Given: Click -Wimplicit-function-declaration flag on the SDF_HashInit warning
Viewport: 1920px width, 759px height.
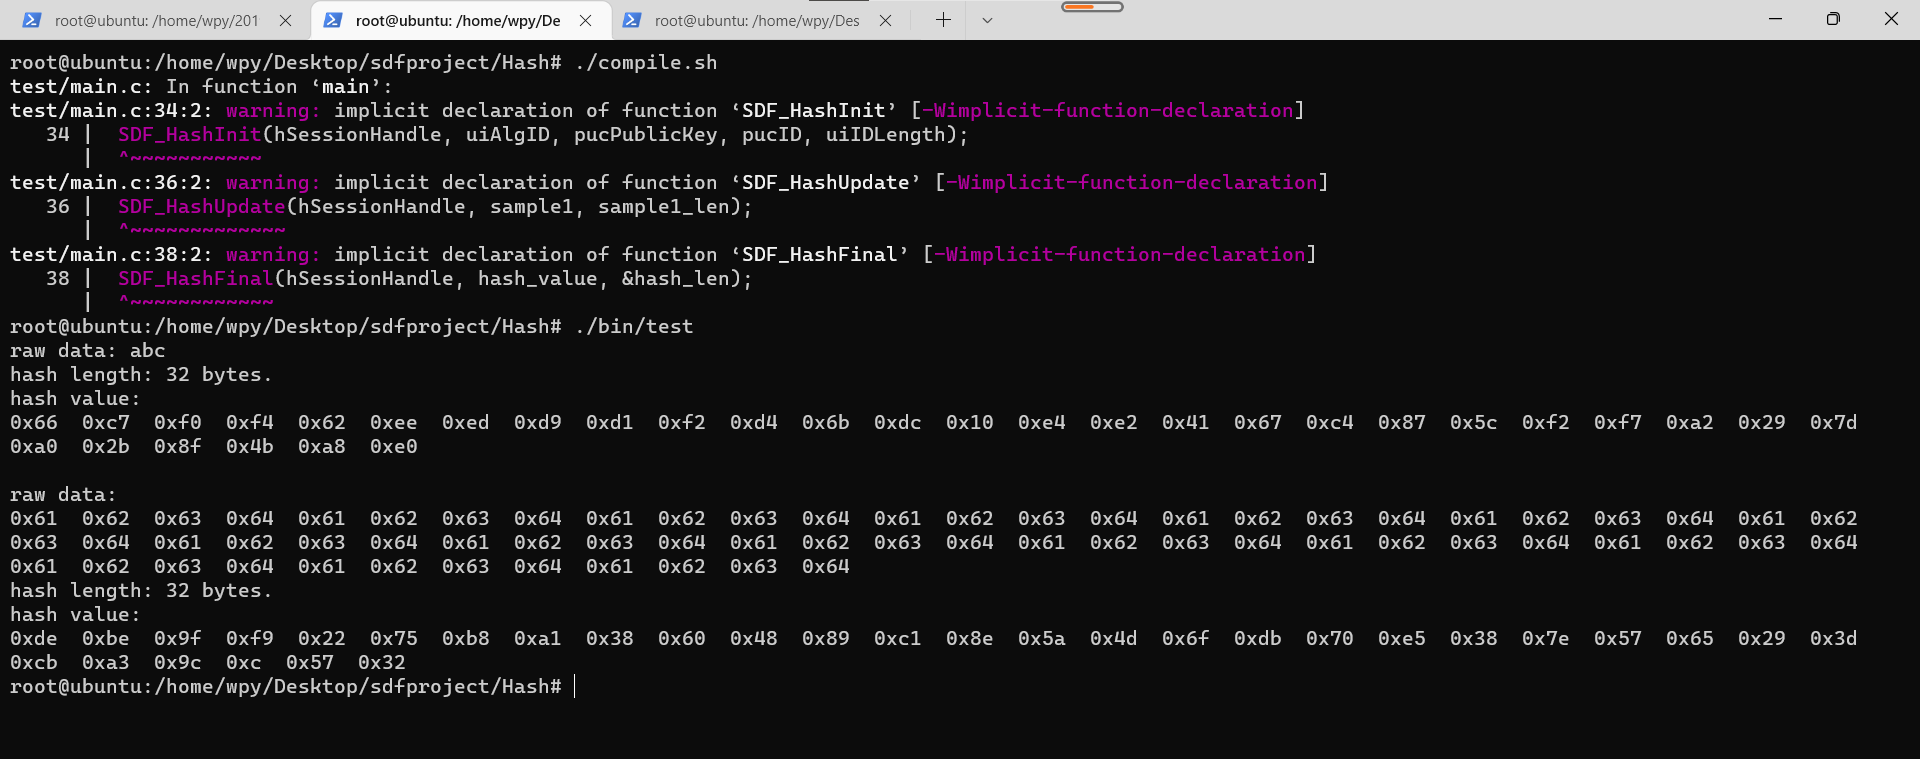Looking at the screenshot, I should [x=1108, y=110].
